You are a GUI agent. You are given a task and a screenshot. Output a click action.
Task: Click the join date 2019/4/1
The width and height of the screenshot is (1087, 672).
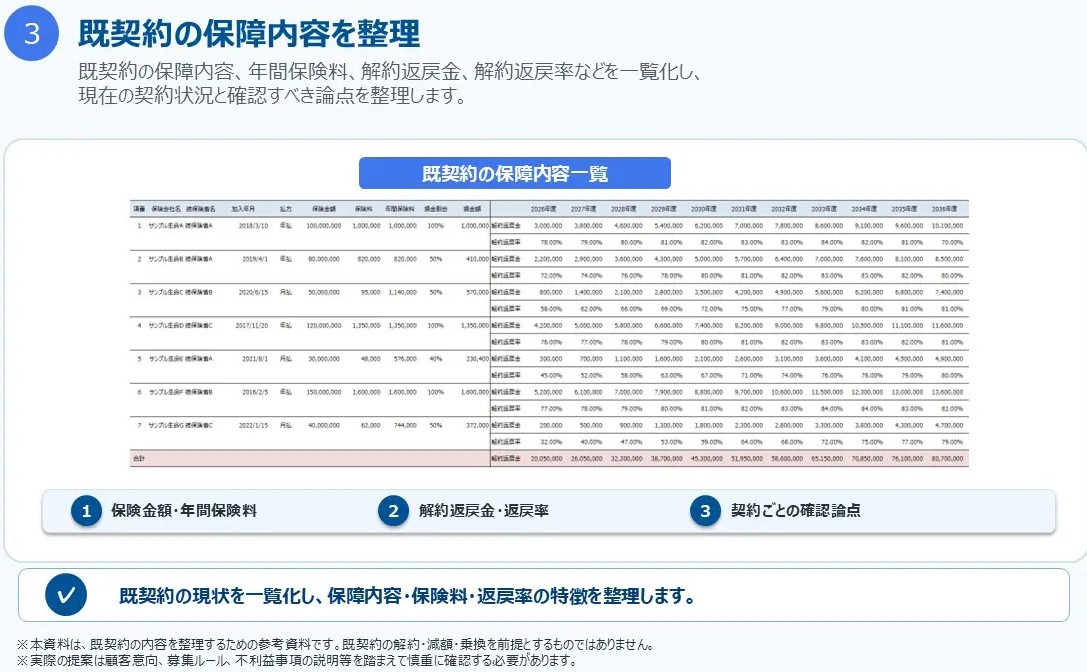[254, 259]
